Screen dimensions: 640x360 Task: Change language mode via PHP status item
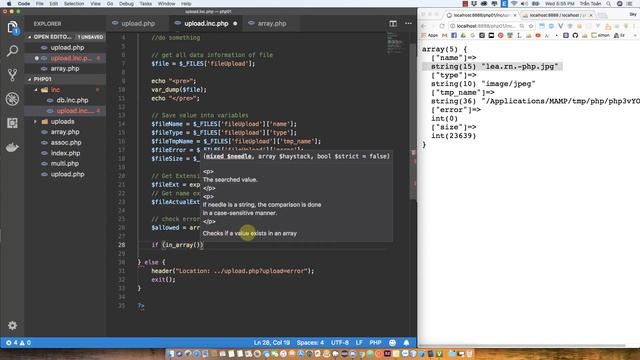point(375,342)
